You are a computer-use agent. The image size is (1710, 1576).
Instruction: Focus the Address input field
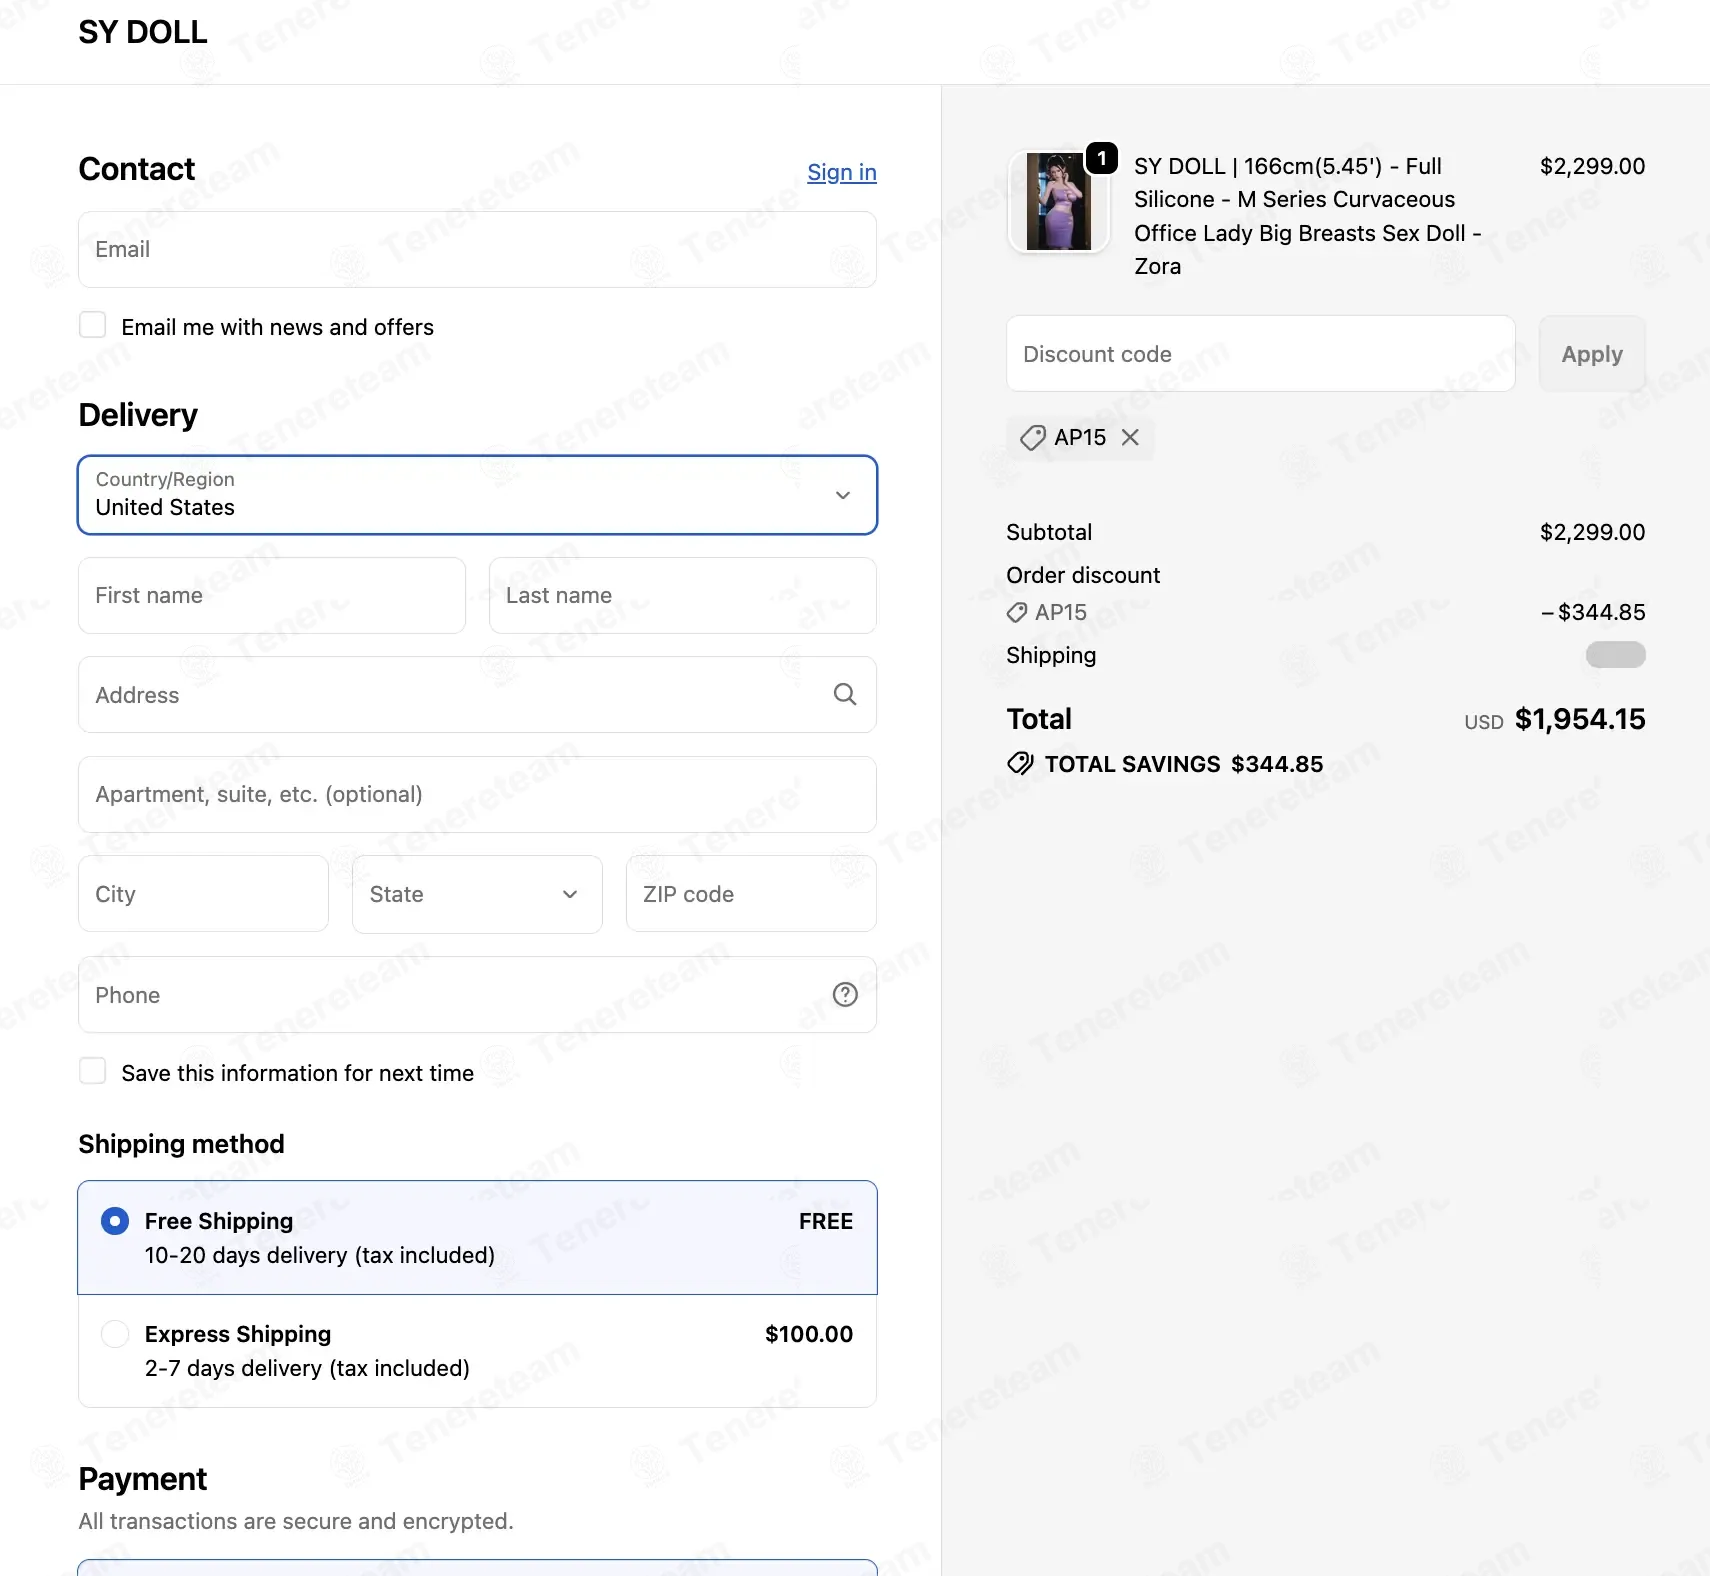coord(477,695)
